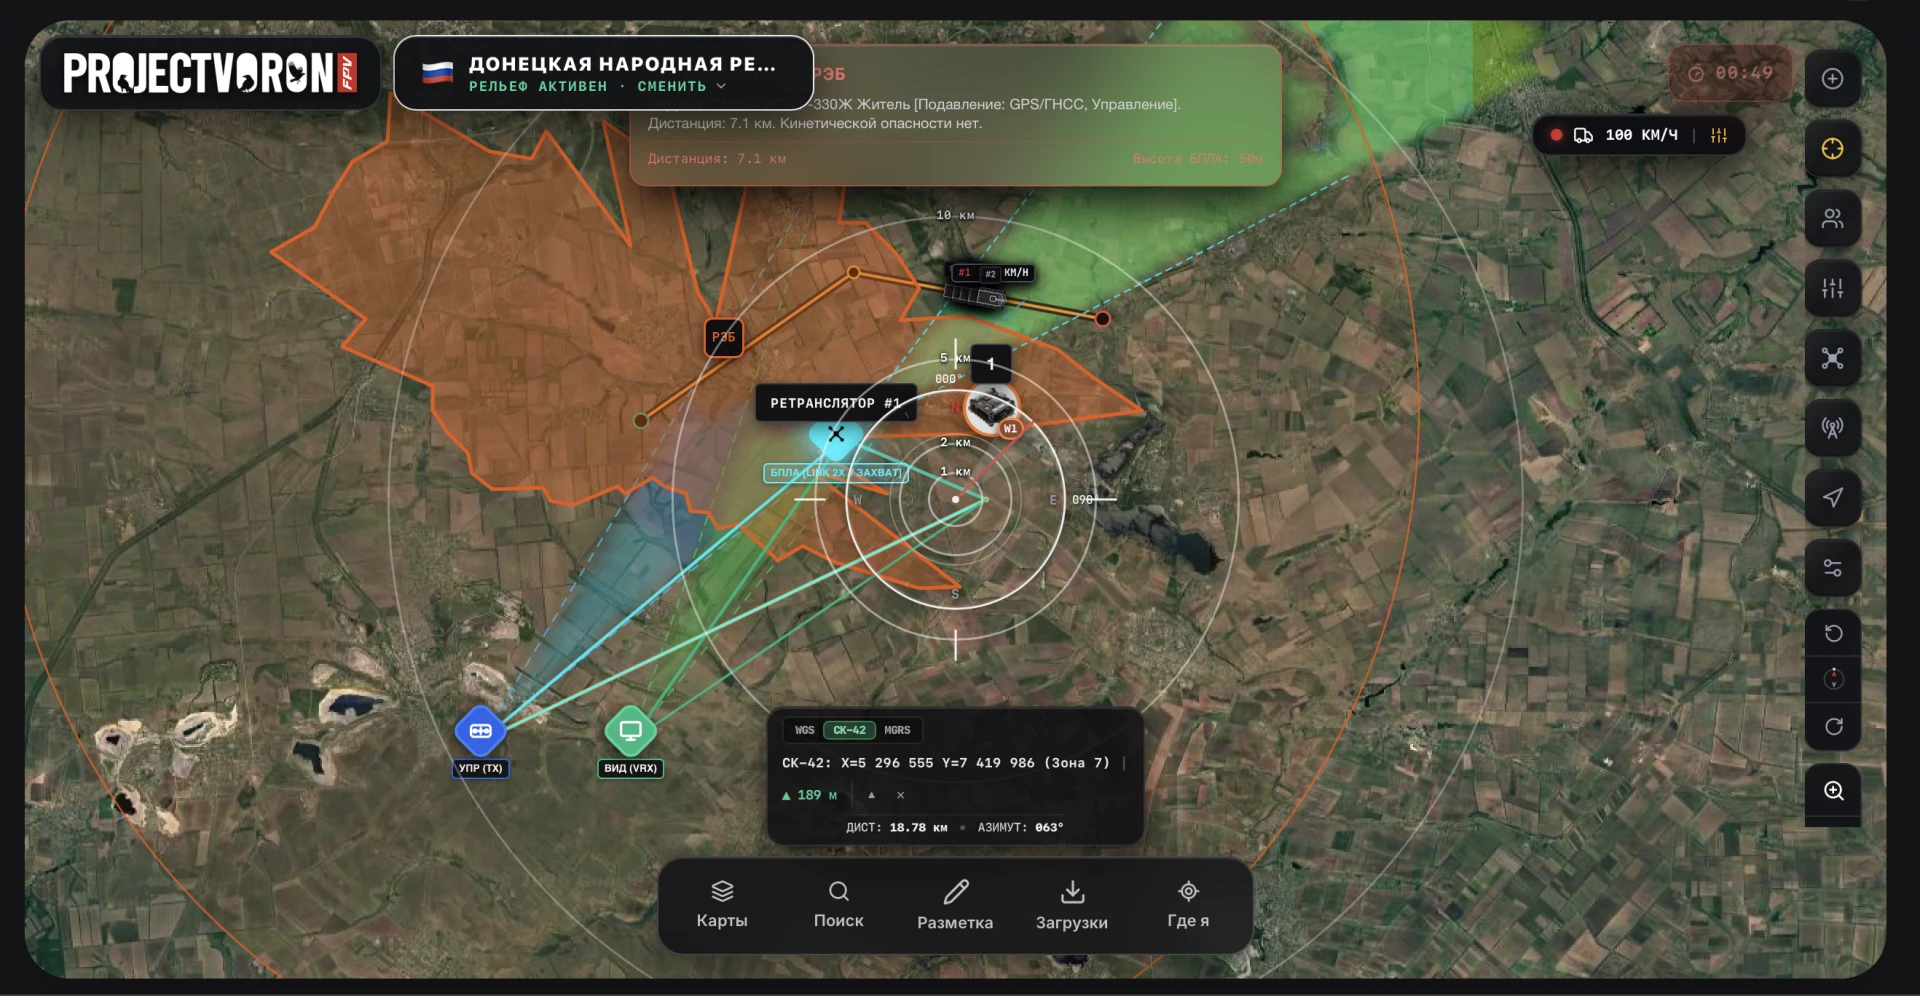Reset map north with compass icon
This screenshot has width=1920, height=996.
coord(1833,679)
